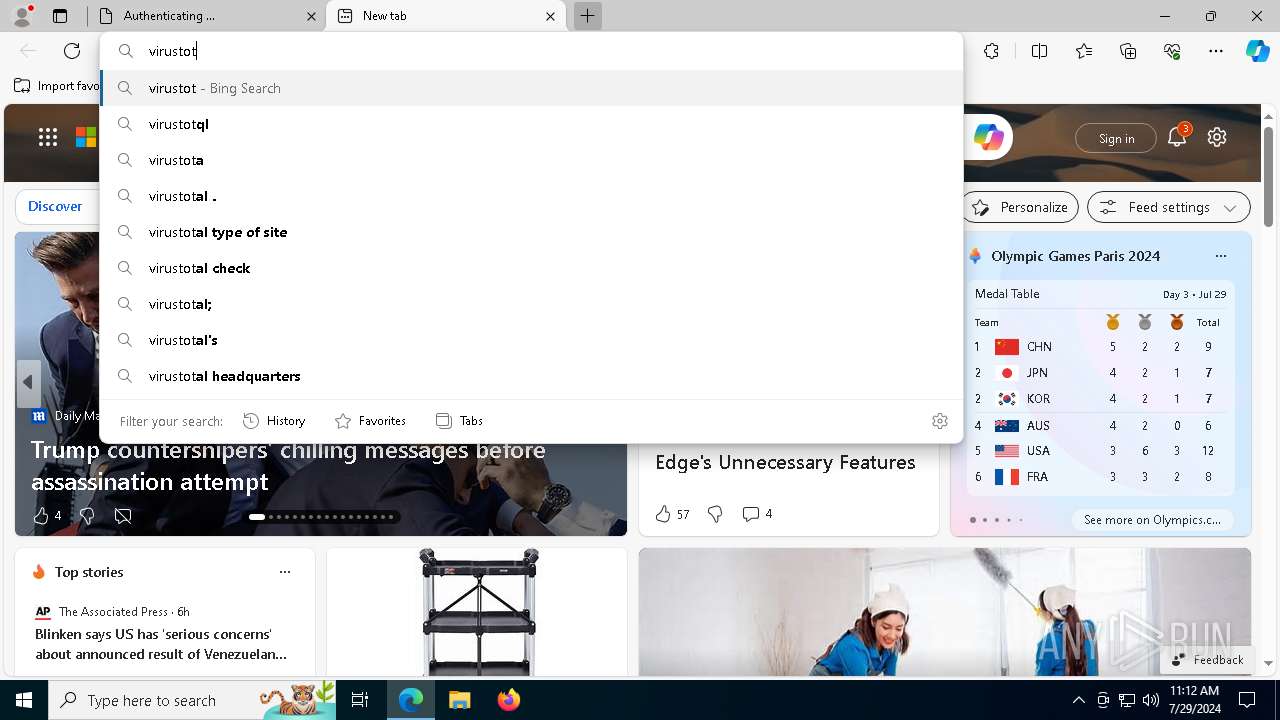Open Task View in taskbar
Viewport: 1280px width, 720px height.
[360, 700]
